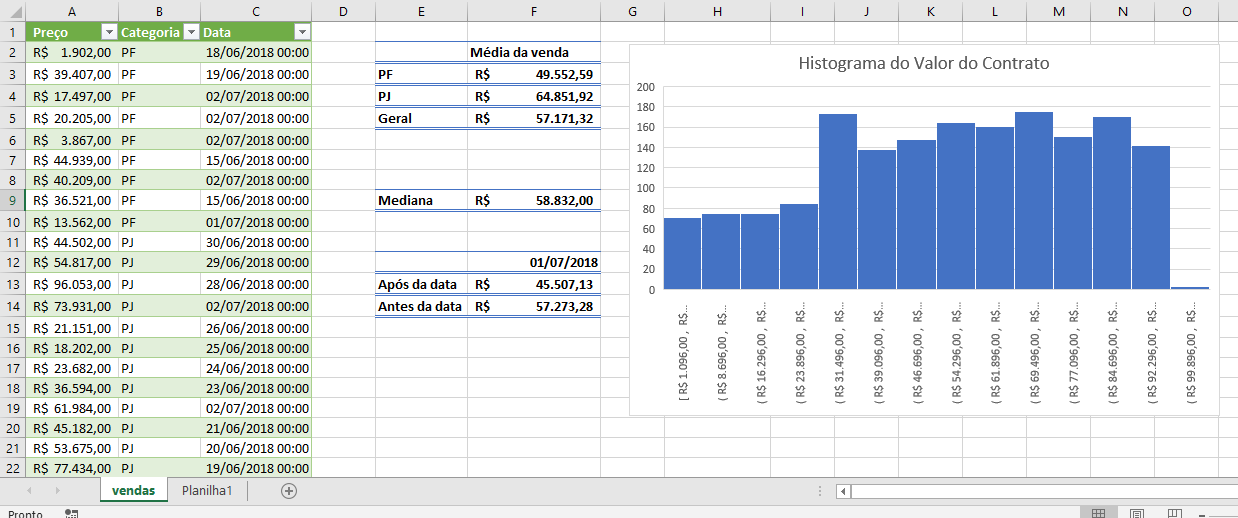Click the horizontal scrollbar track
The height and width of the screenshot is (518, 1238).
[x=1044, y=491]
